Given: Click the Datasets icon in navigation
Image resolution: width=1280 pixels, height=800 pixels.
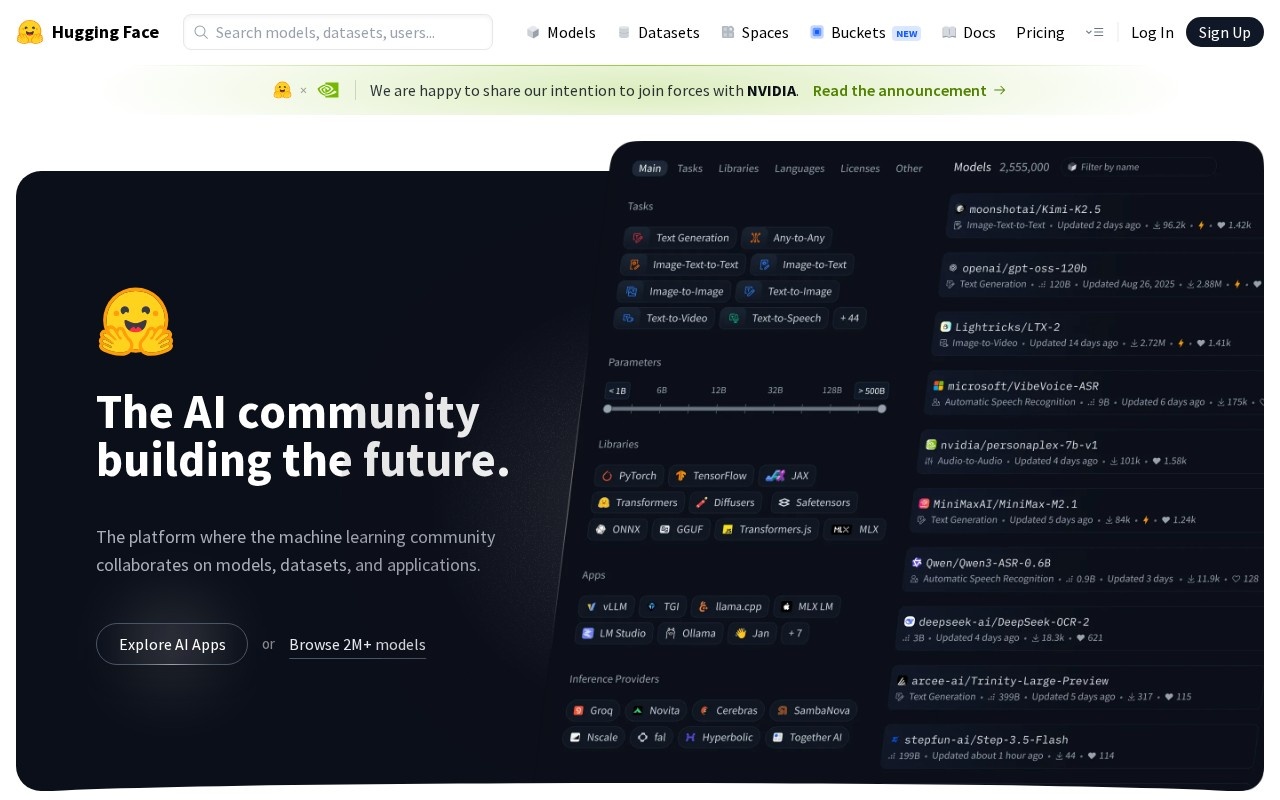Looking at the screenshot, I should tap(624, 32).
